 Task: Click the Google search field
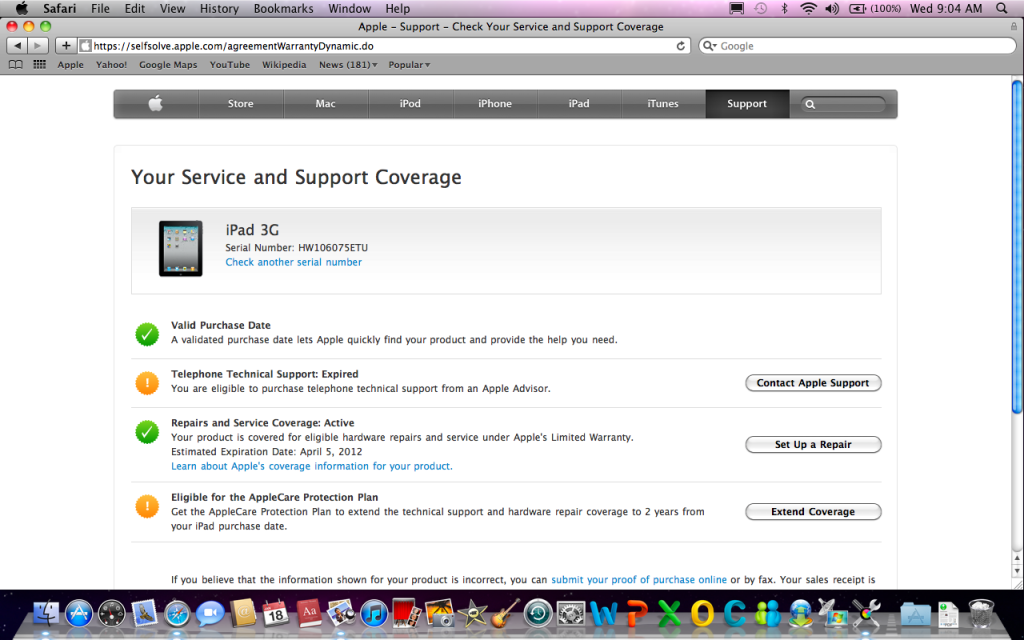pyautogui.click(x=857, y=46)
